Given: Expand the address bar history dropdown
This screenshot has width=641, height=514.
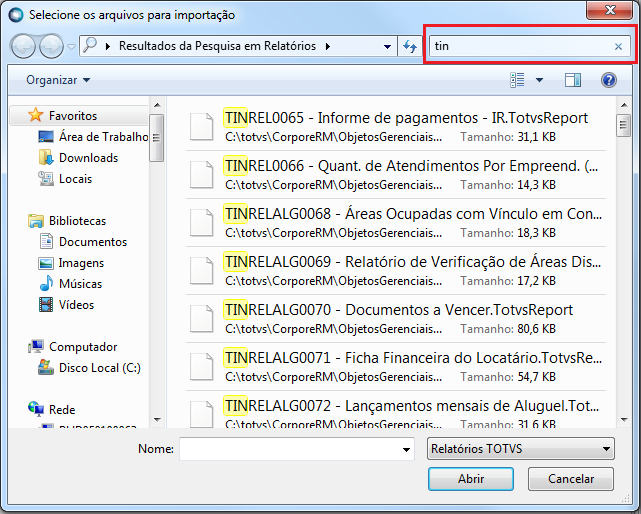Looking at the screenshot, I should click(387, 47).
